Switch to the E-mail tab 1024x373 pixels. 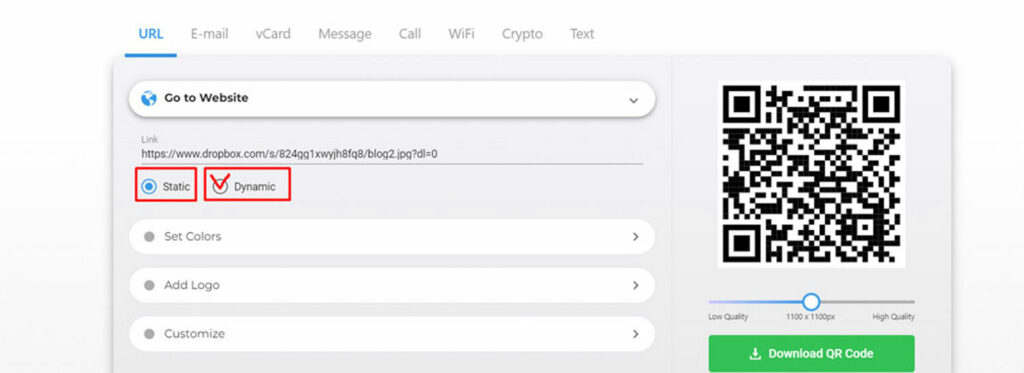[210, 34]
